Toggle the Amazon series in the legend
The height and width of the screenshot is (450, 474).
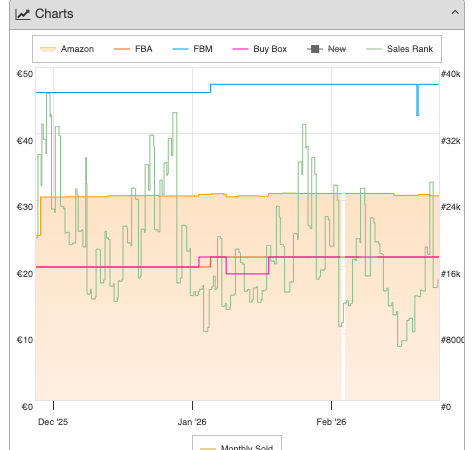(x=67, y=49)
